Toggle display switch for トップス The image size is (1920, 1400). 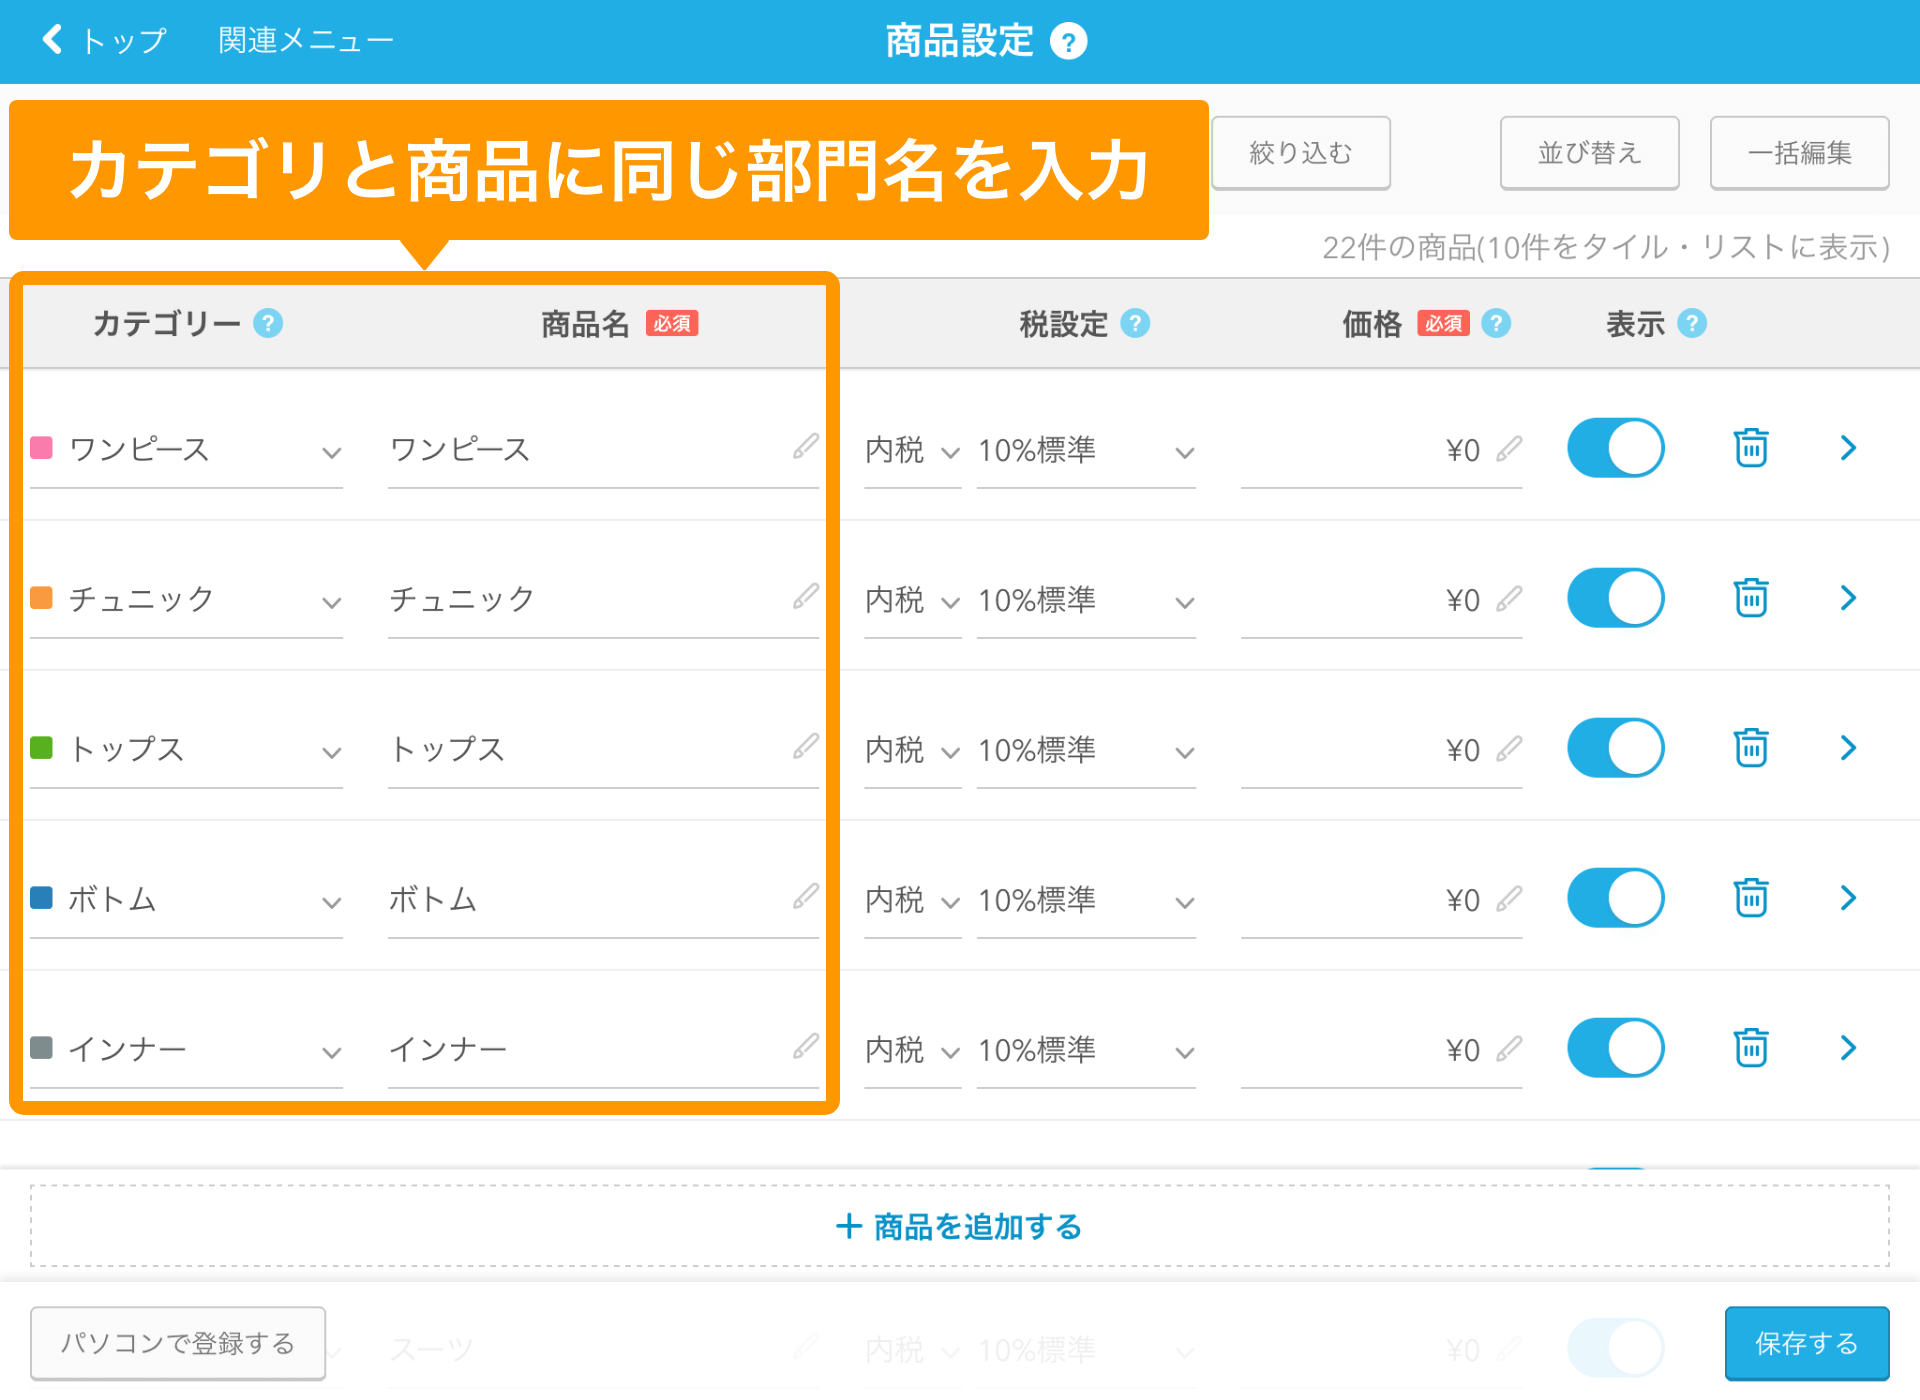coord(1616,748)
